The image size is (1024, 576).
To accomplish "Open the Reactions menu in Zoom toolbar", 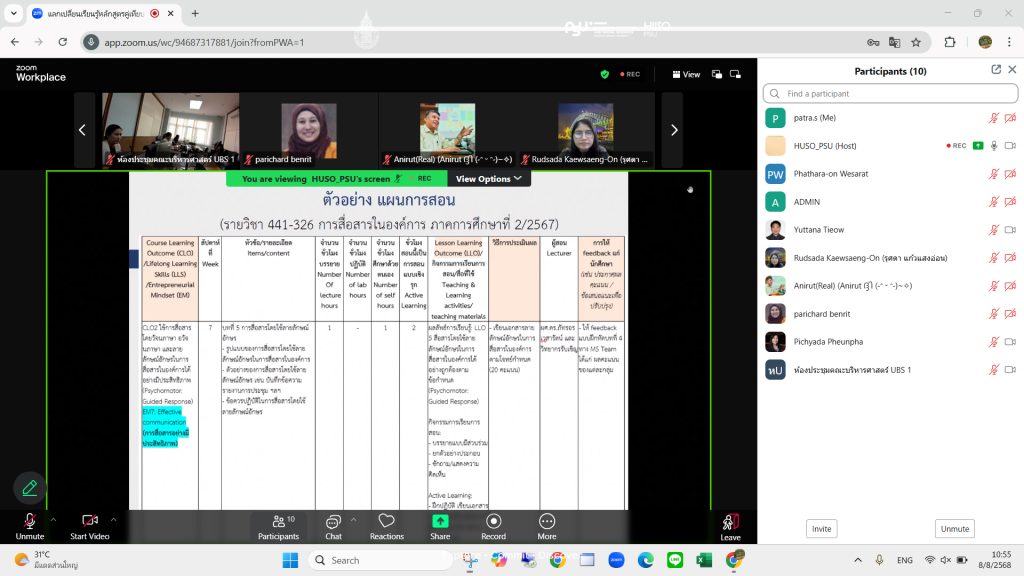I will 386,526.
